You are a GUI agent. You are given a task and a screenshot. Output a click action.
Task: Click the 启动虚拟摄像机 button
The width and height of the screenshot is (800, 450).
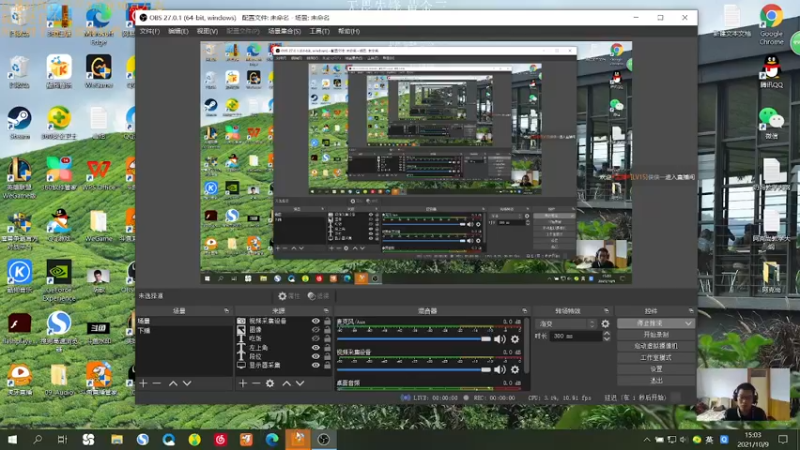pyautogui.click(x=656, y=346)
